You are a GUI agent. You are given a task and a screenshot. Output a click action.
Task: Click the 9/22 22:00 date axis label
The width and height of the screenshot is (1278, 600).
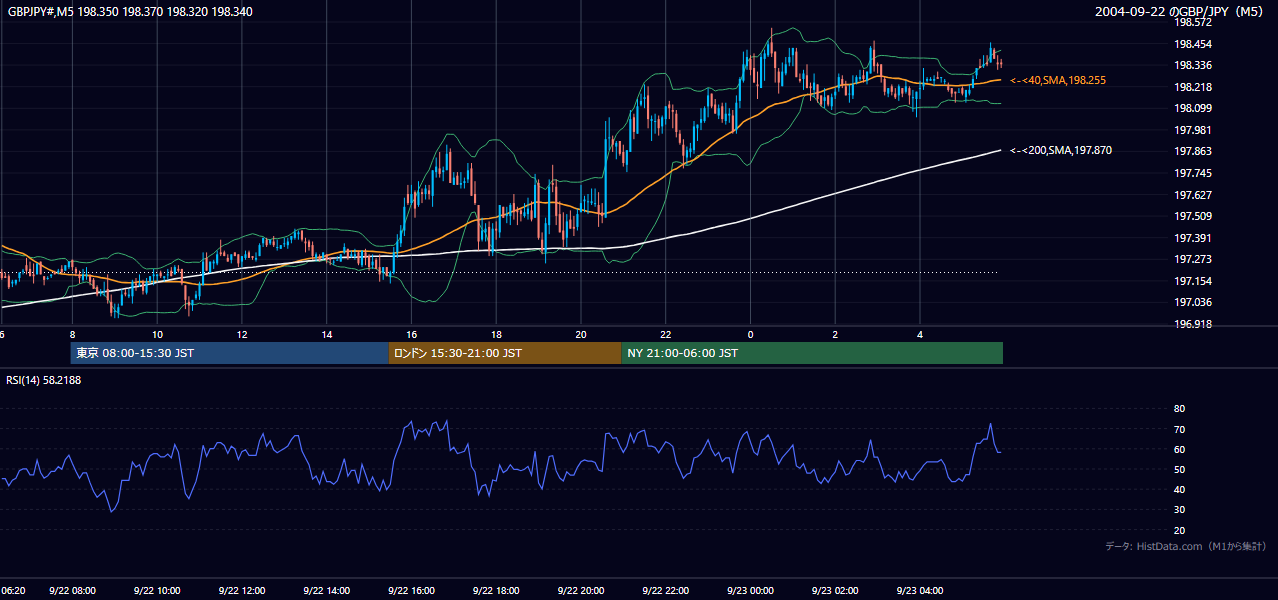pyautogui.click(x=665, y=591)
